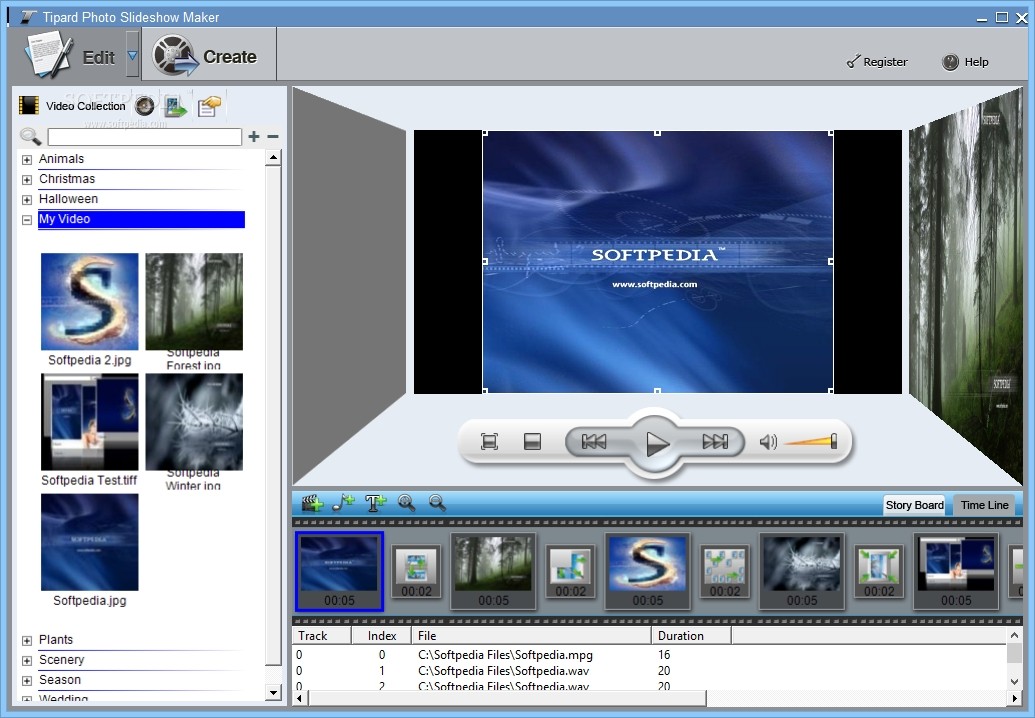This screenshot has height=718, width=1035.
Task: Open Help
Action: 964,61
